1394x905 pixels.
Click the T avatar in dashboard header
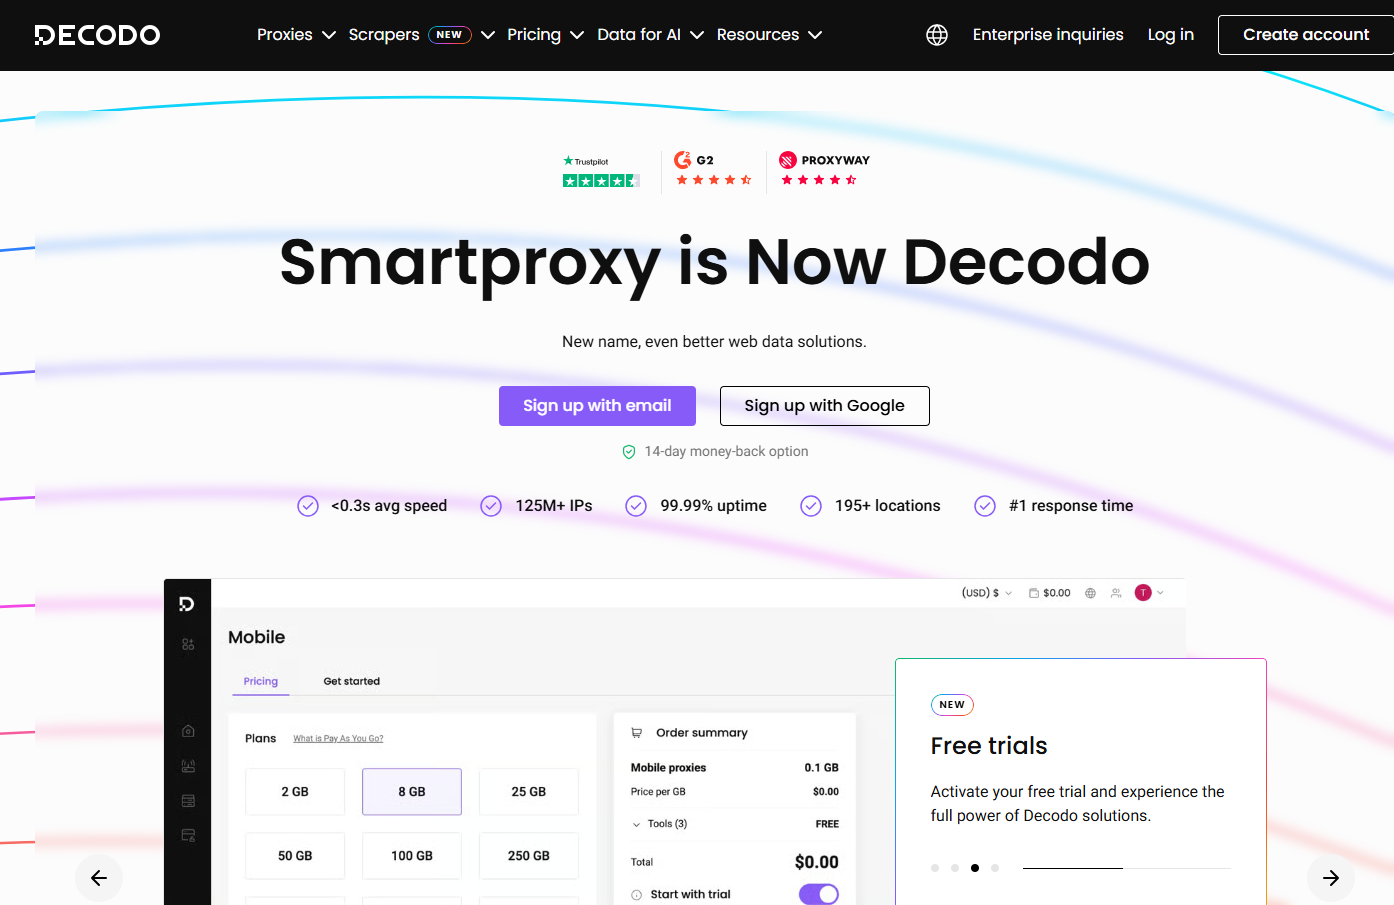point(1143,593)
